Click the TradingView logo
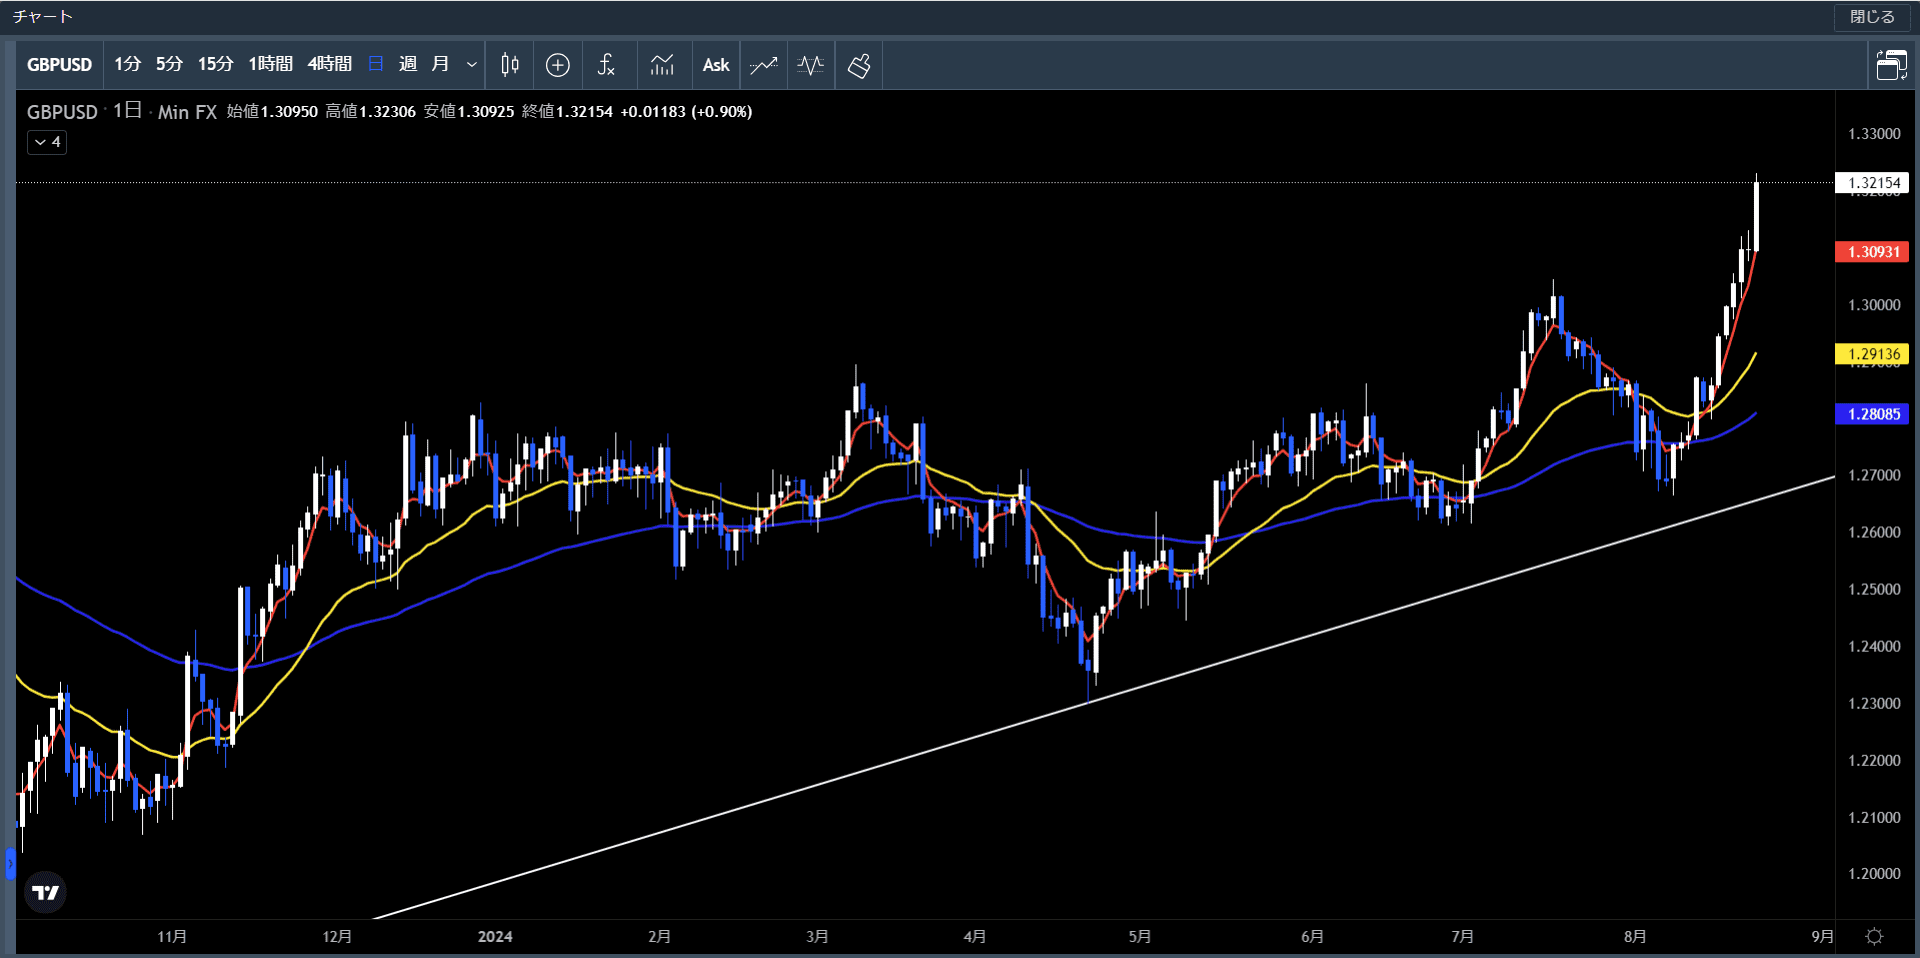The image size is (1920, 958). [45, 892]
